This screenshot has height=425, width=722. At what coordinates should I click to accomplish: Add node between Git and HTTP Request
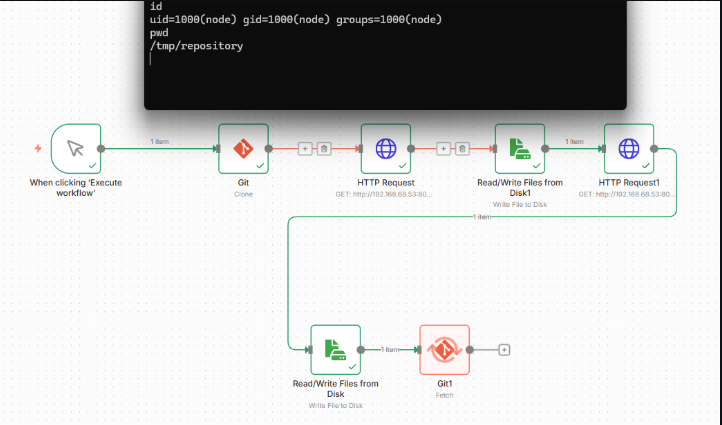pyautogui.click(x=306, y=149)
